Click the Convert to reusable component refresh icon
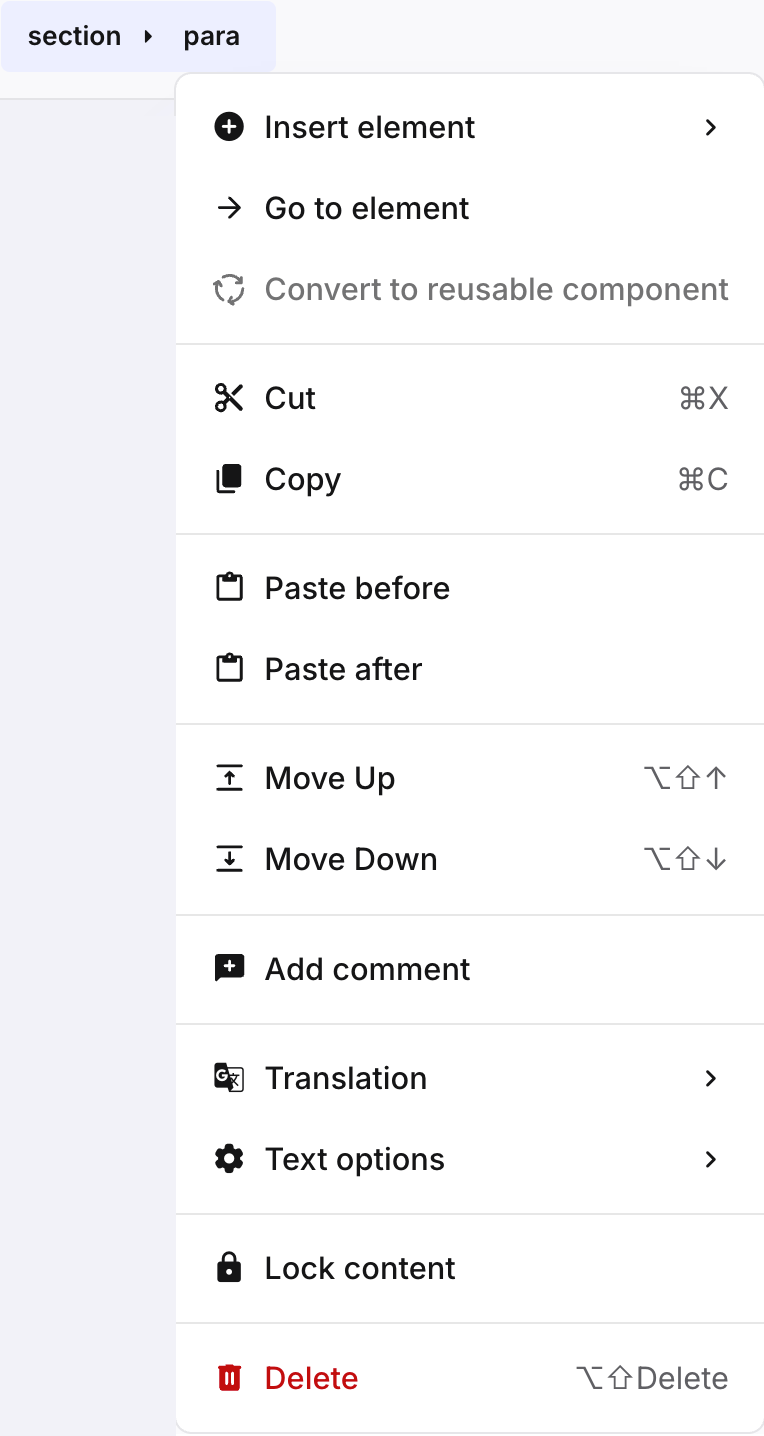Screen dimensions: 764x1436 pos(229,289)
